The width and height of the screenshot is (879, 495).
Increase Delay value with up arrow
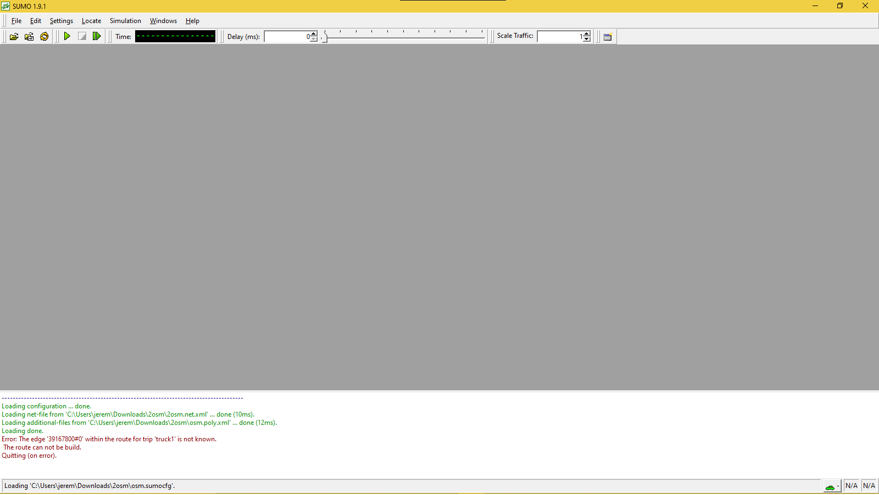pyautogui.click(x=314, y=33)
